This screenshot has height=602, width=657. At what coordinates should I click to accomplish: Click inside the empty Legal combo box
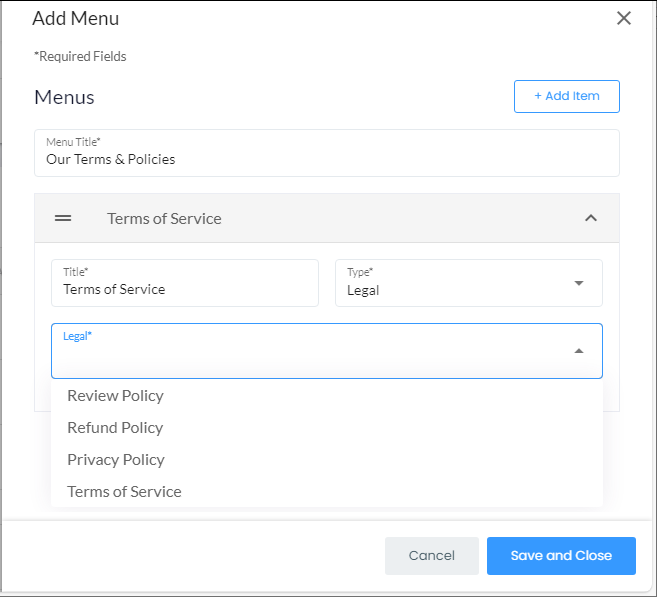point(327,351)
